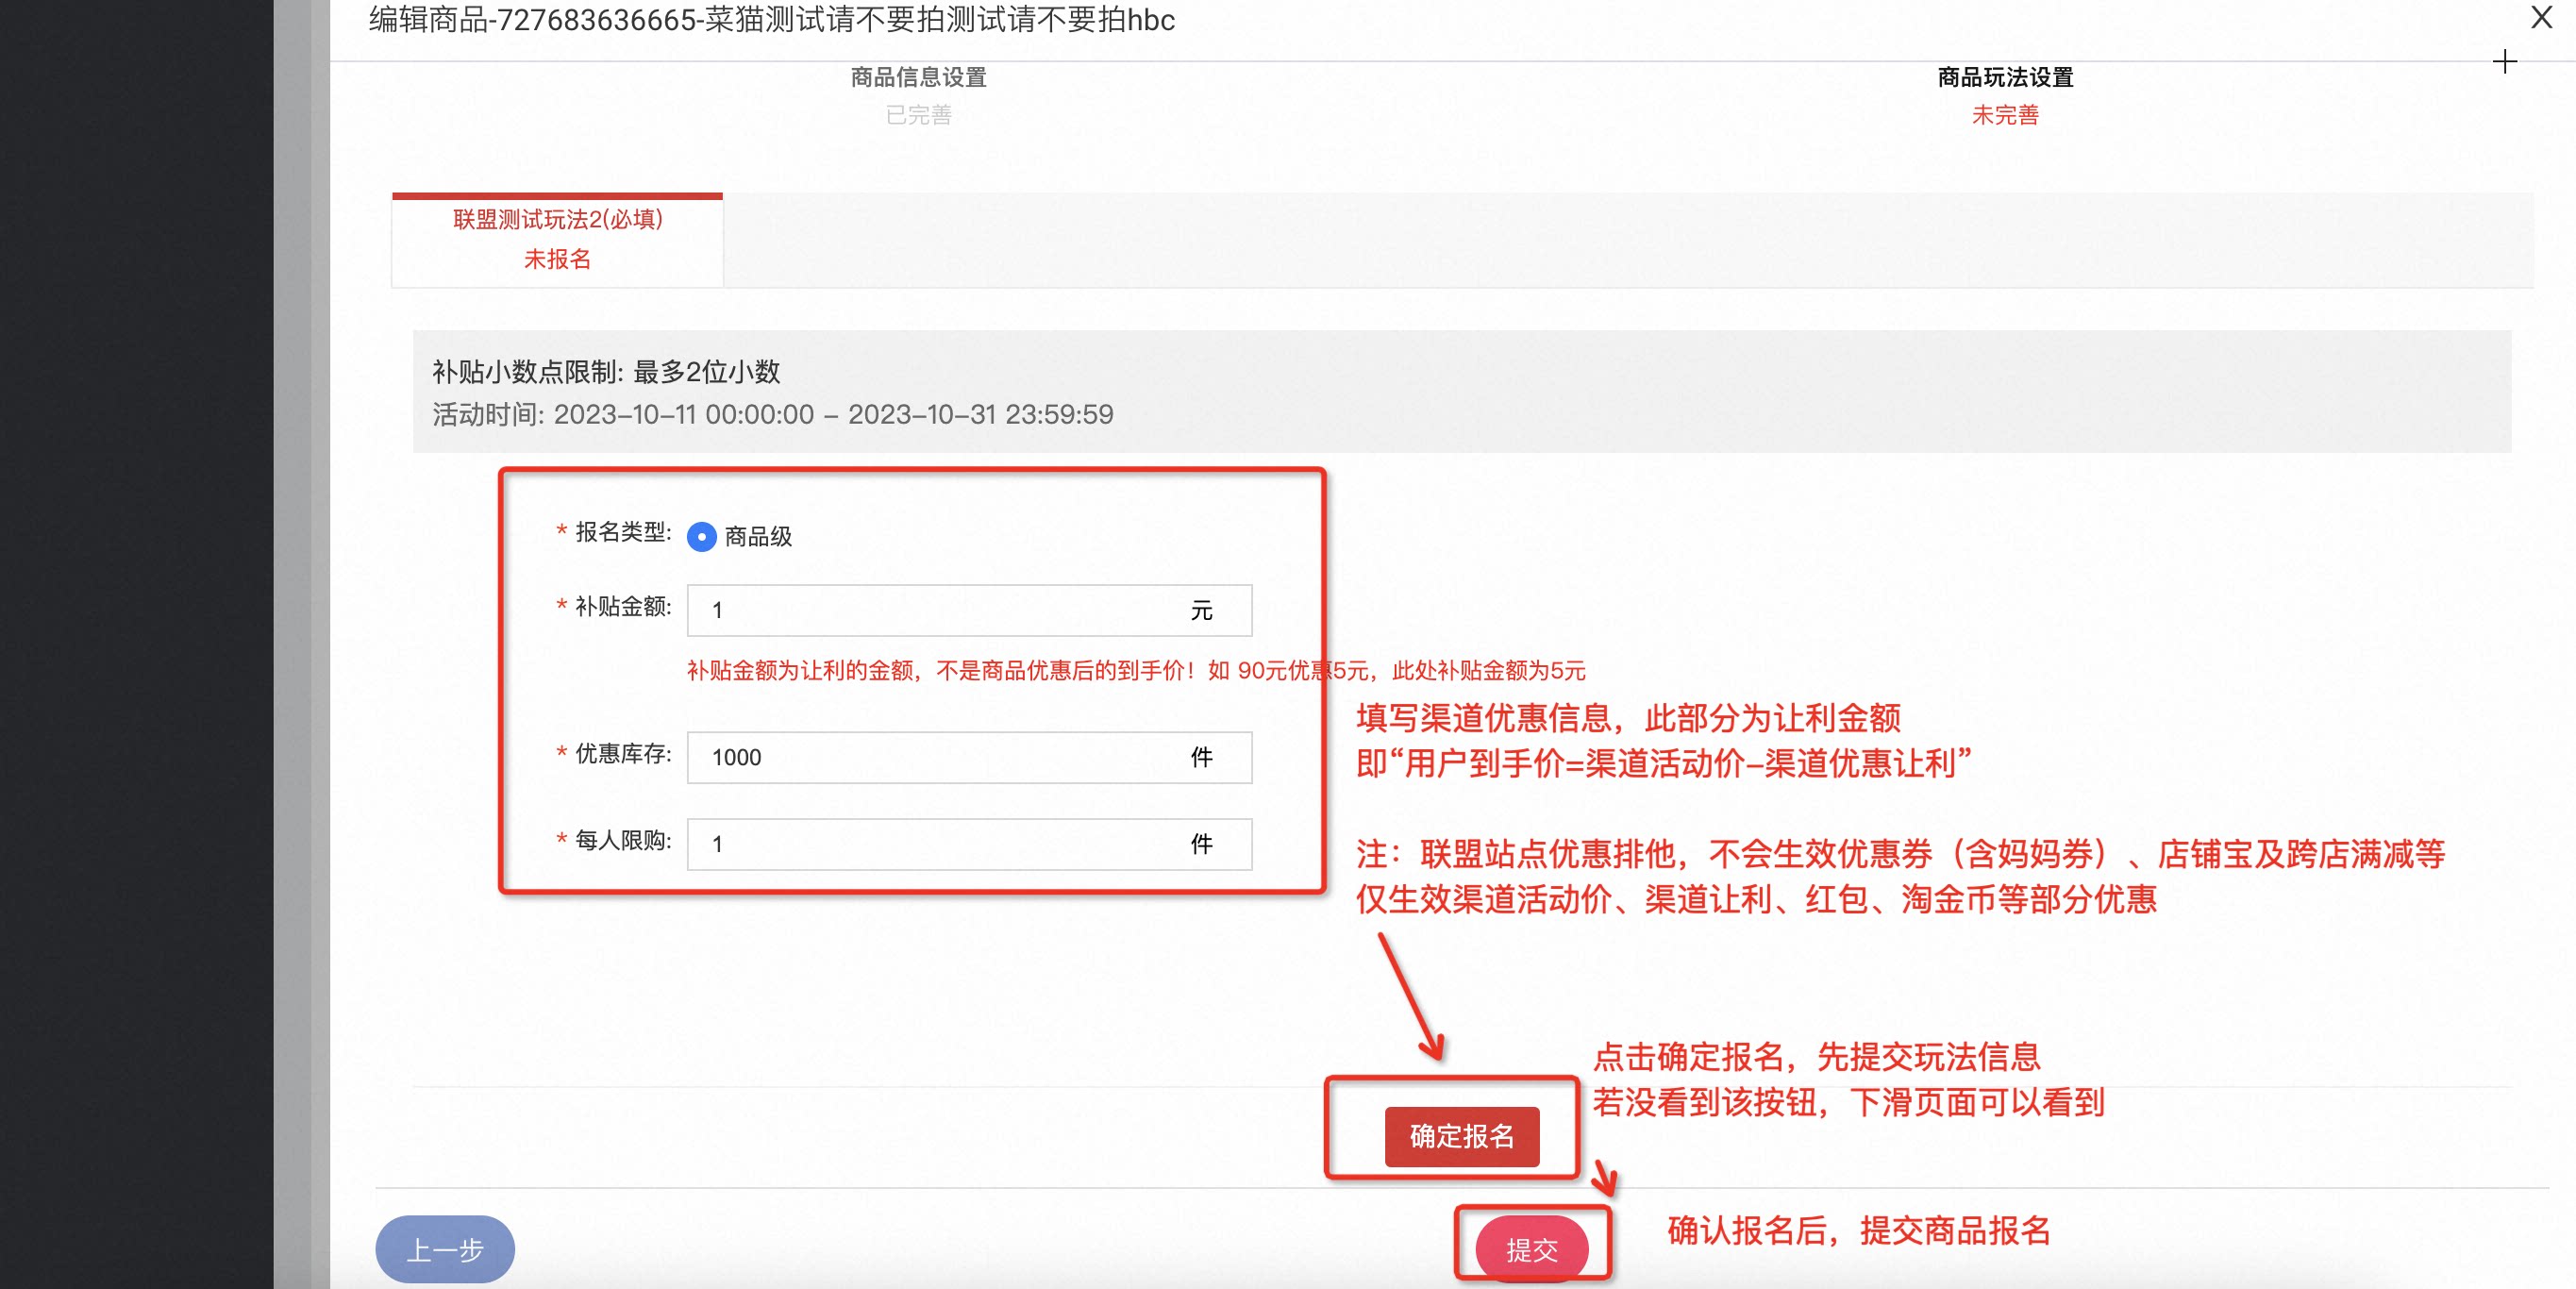
Task: Go to 商品信息设置 step
Action: (x=918, y=77)
